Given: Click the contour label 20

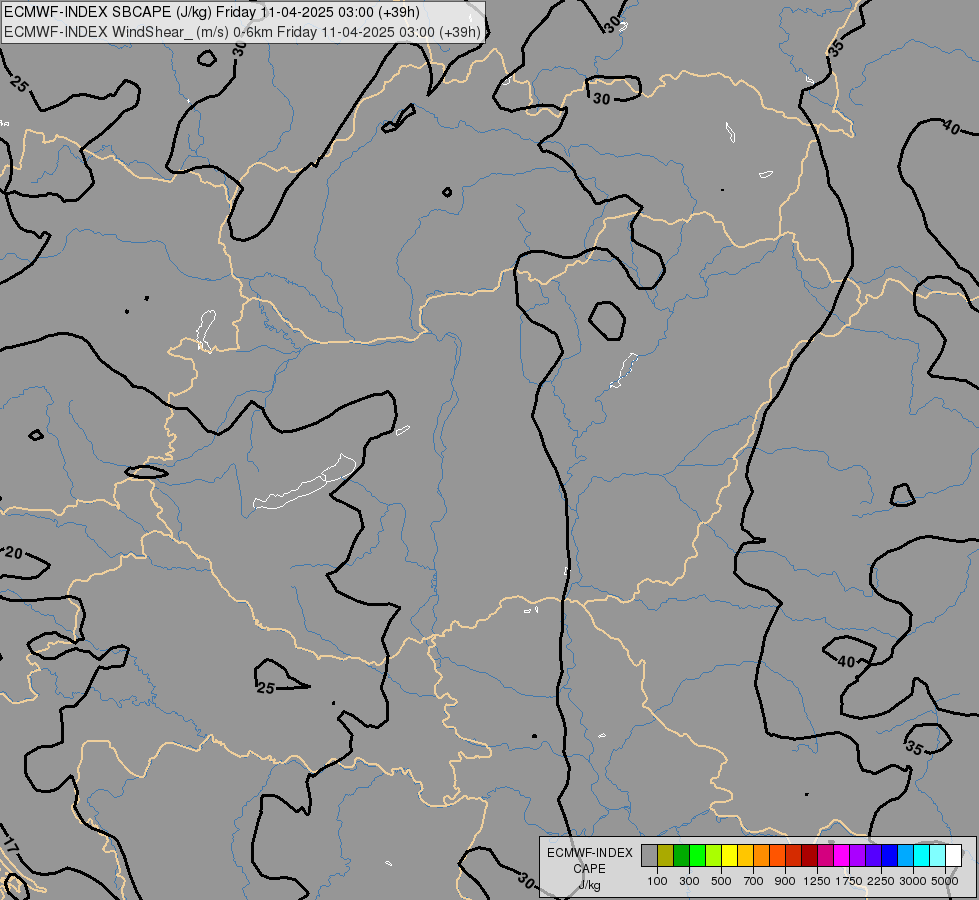Looking at the screenshot, I should [x=13, y=553].
